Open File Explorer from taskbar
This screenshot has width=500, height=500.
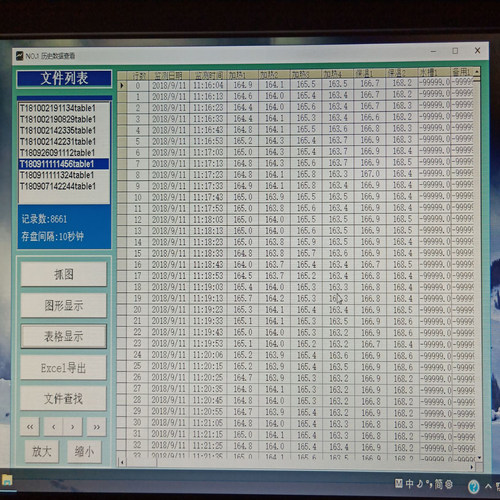click(x=7, y=480)
